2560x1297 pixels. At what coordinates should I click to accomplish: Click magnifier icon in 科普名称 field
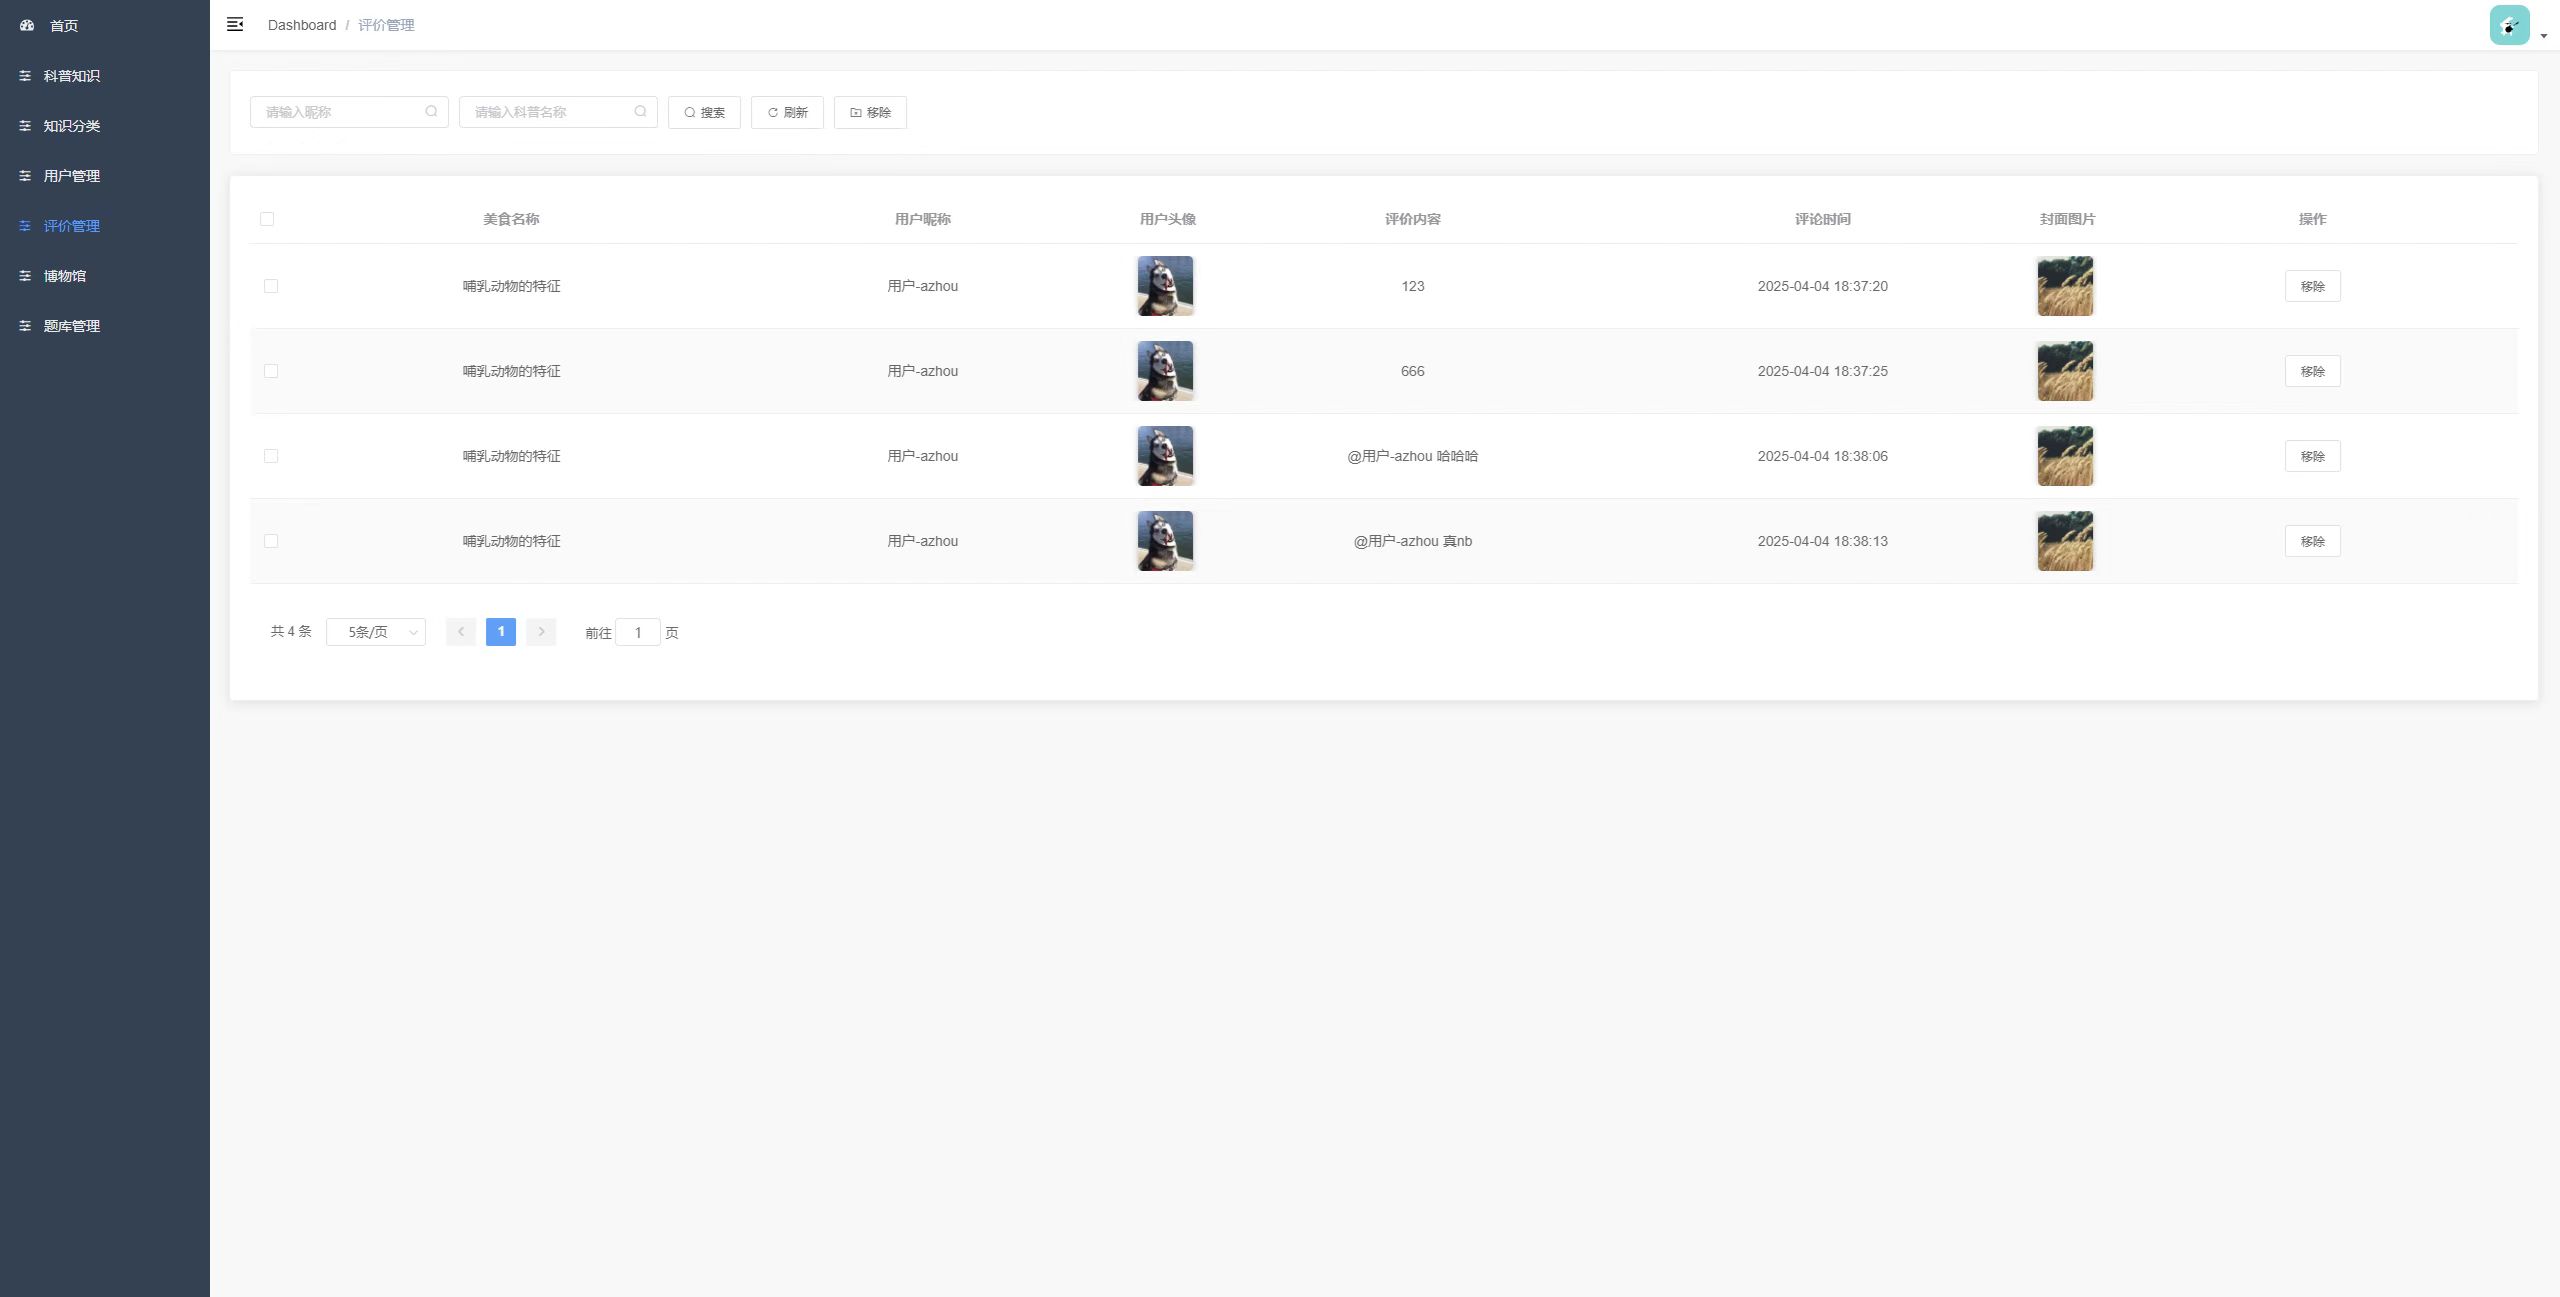(x=640, y=112)
